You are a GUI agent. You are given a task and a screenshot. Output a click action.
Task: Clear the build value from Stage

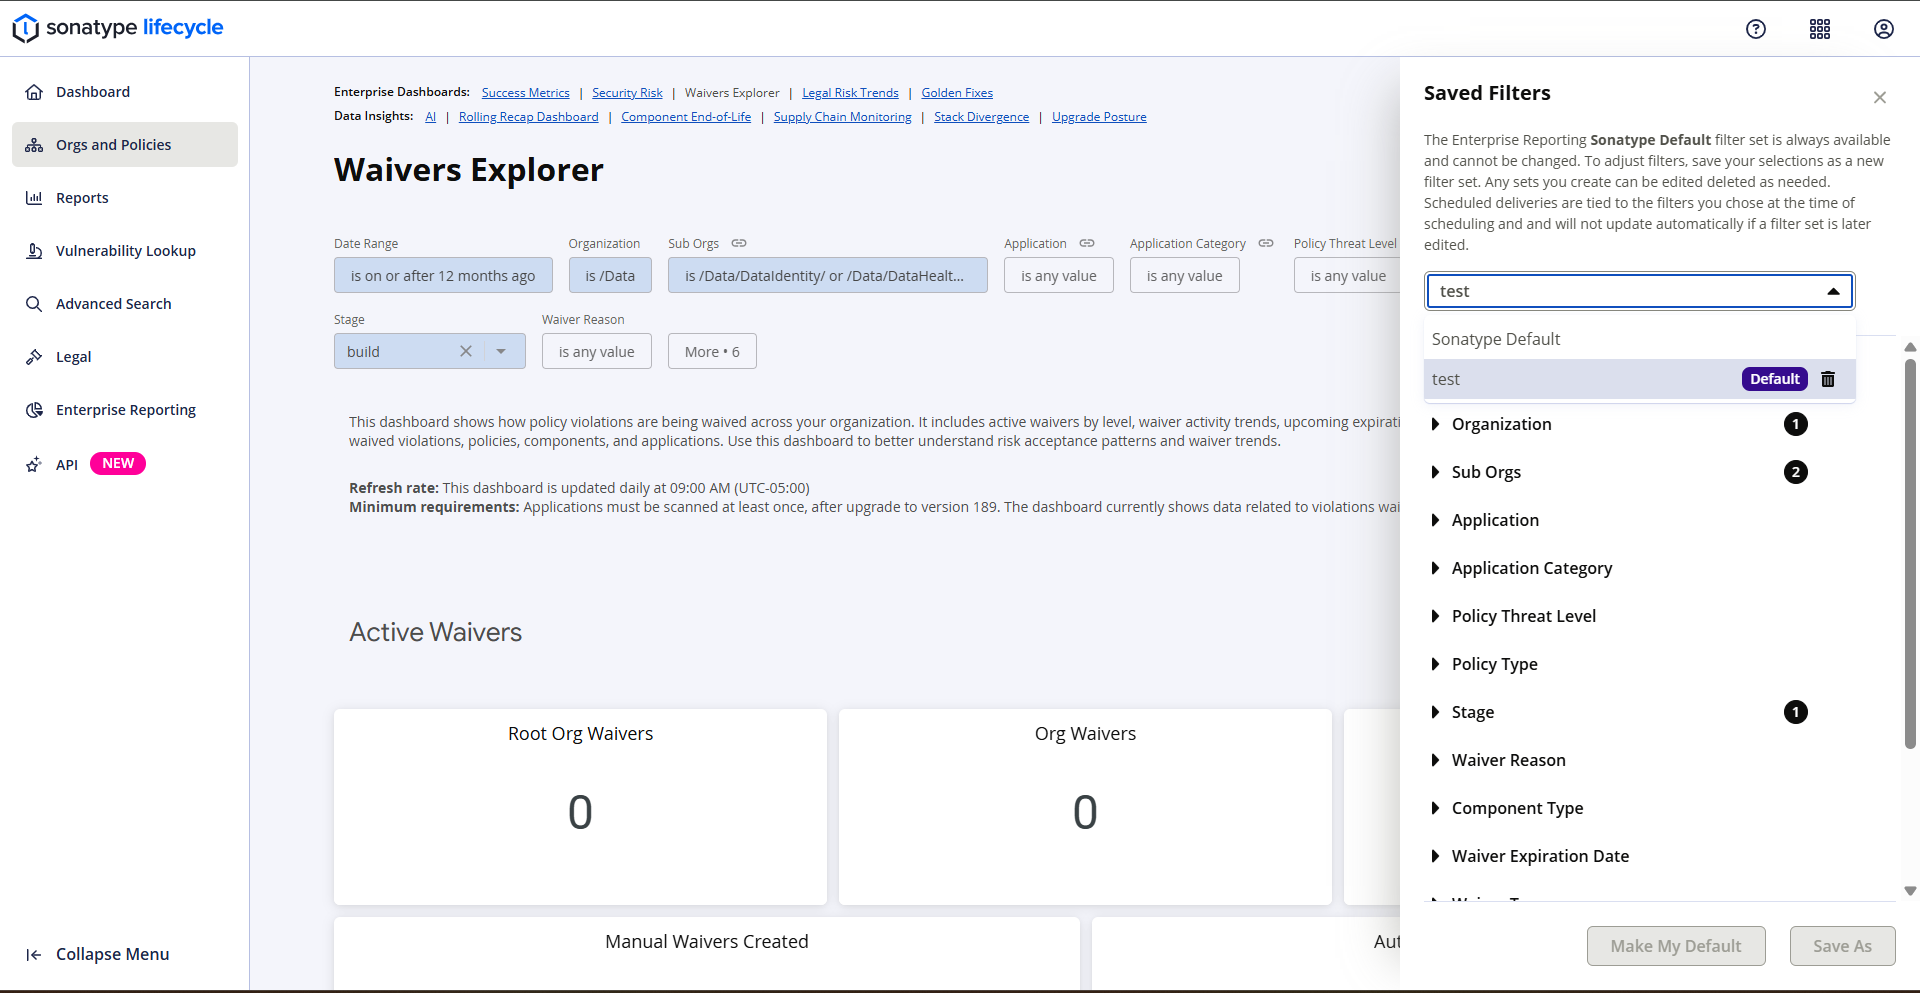[x=466, y=351]
